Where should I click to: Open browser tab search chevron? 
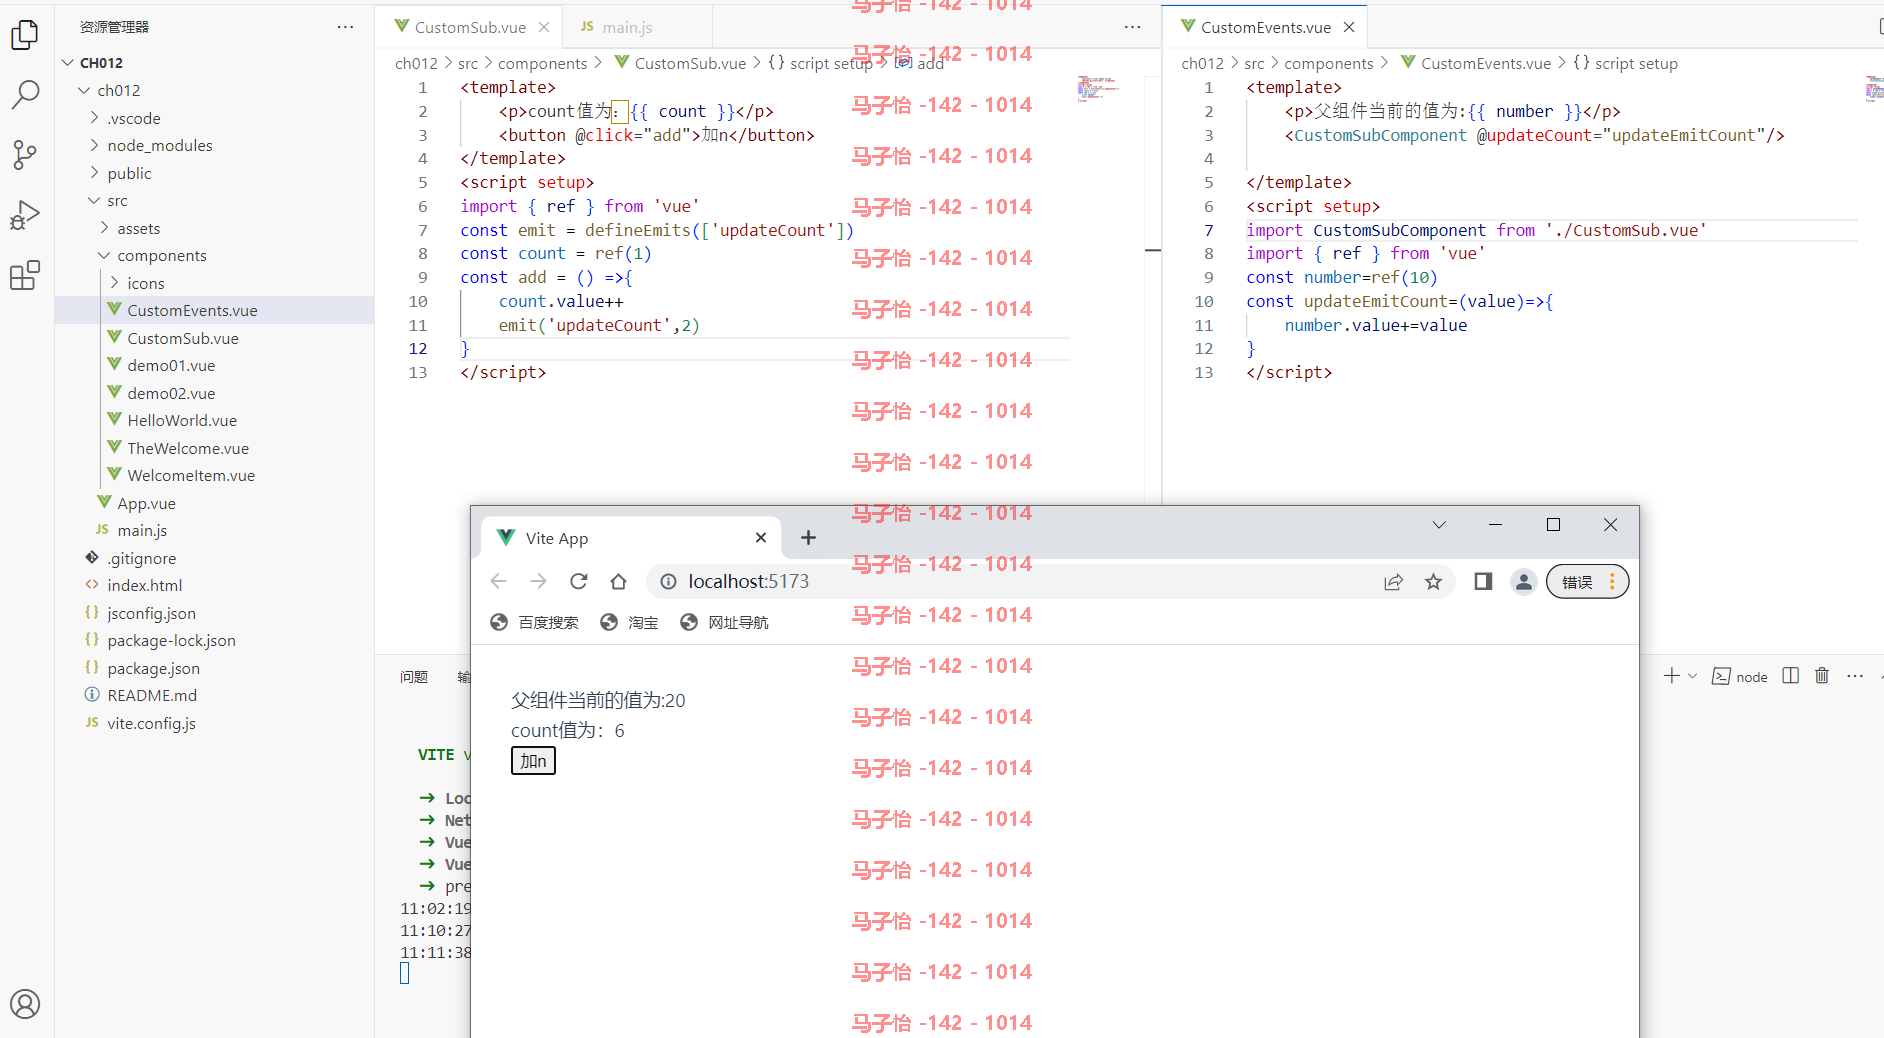coord(1439,525)
